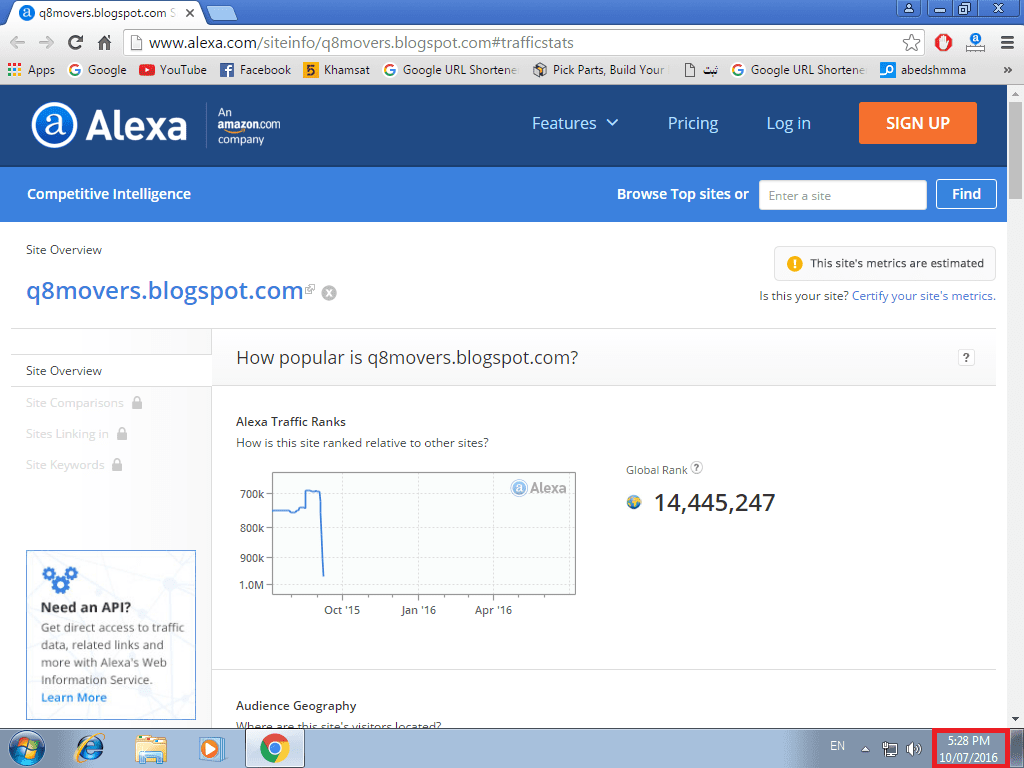
Task: Expand the Features dropdown menu
Action: (x=575, y=123)
